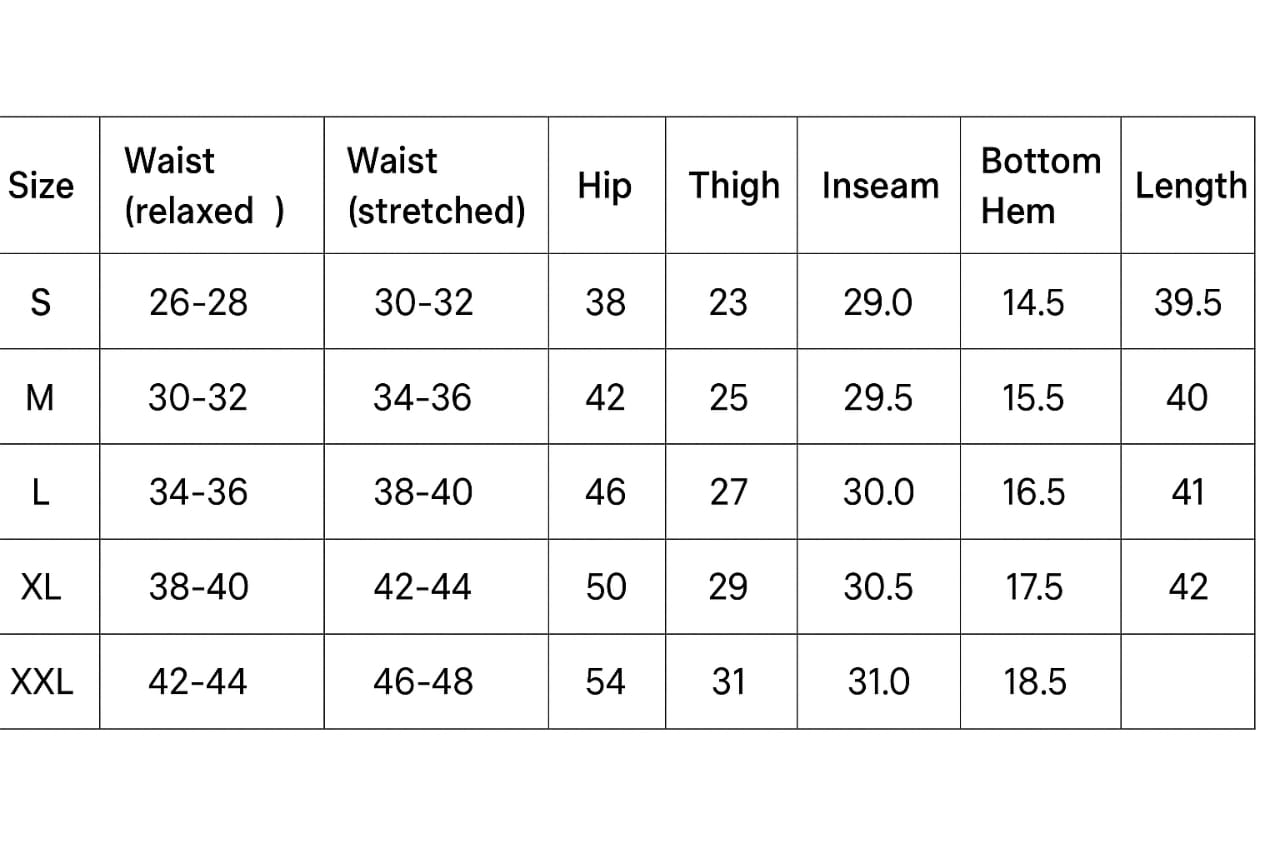Click the Size column header
The height and width of the screenshot is (853, 1280).
point(41,186)
